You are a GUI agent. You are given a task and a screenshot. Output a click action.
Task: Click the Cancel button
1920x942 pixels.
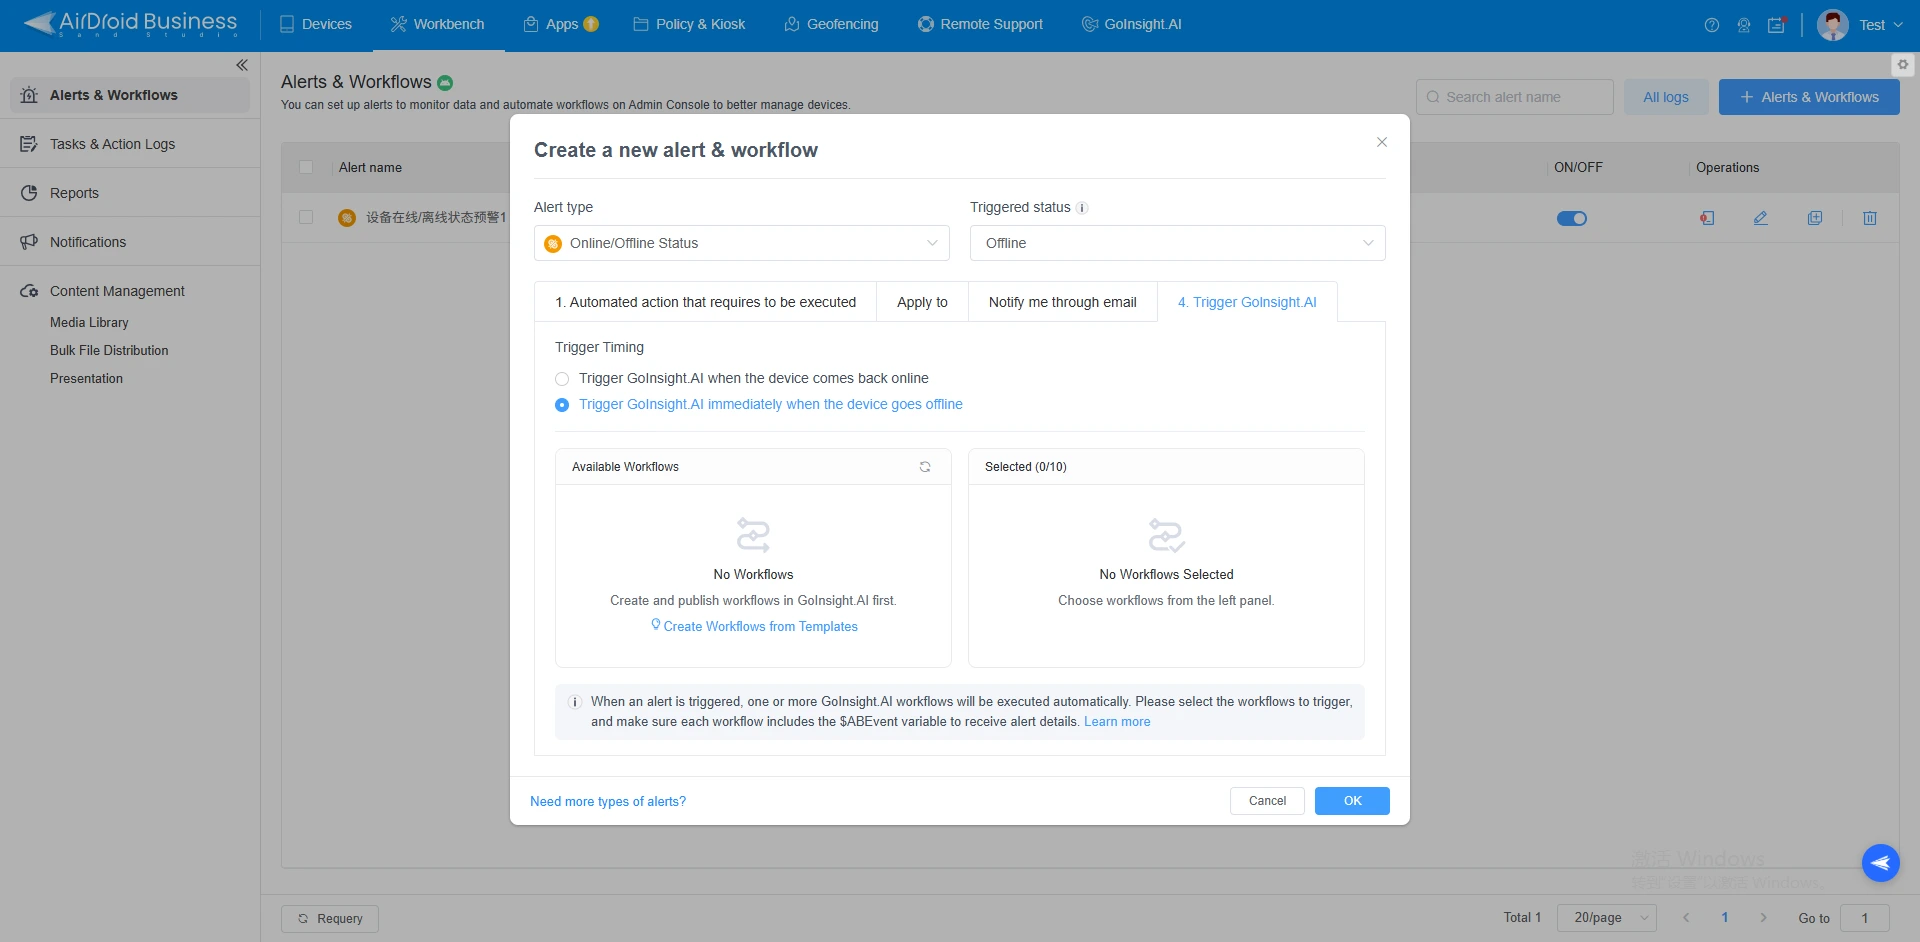[x=1267, y=801]
